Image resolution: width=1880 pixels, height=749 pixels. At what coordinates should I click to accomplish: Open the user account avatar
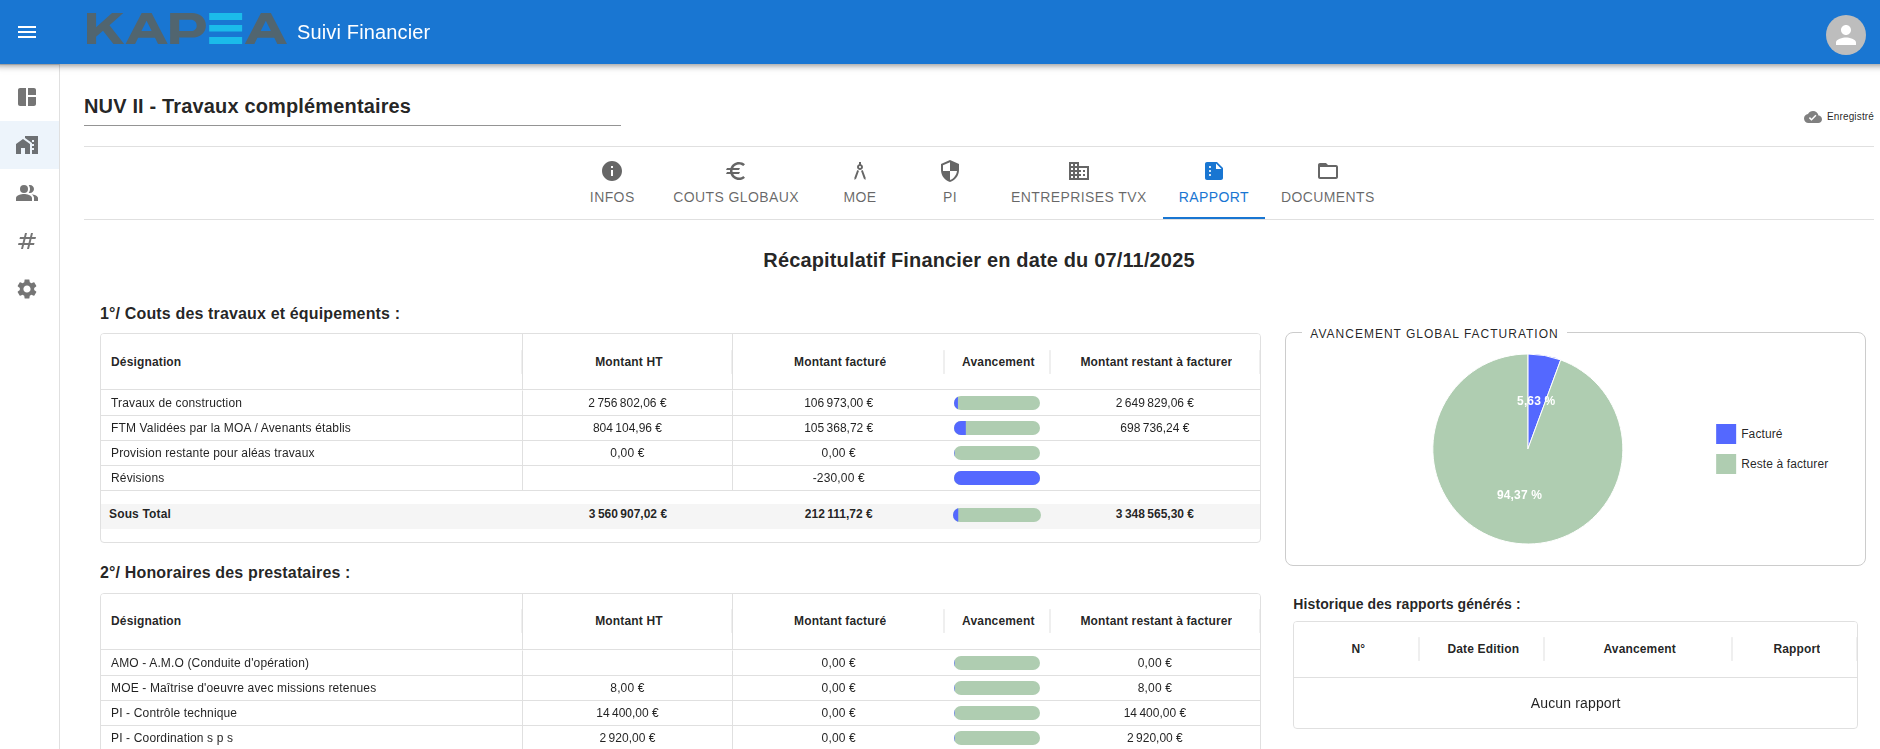pos(1845,35)
